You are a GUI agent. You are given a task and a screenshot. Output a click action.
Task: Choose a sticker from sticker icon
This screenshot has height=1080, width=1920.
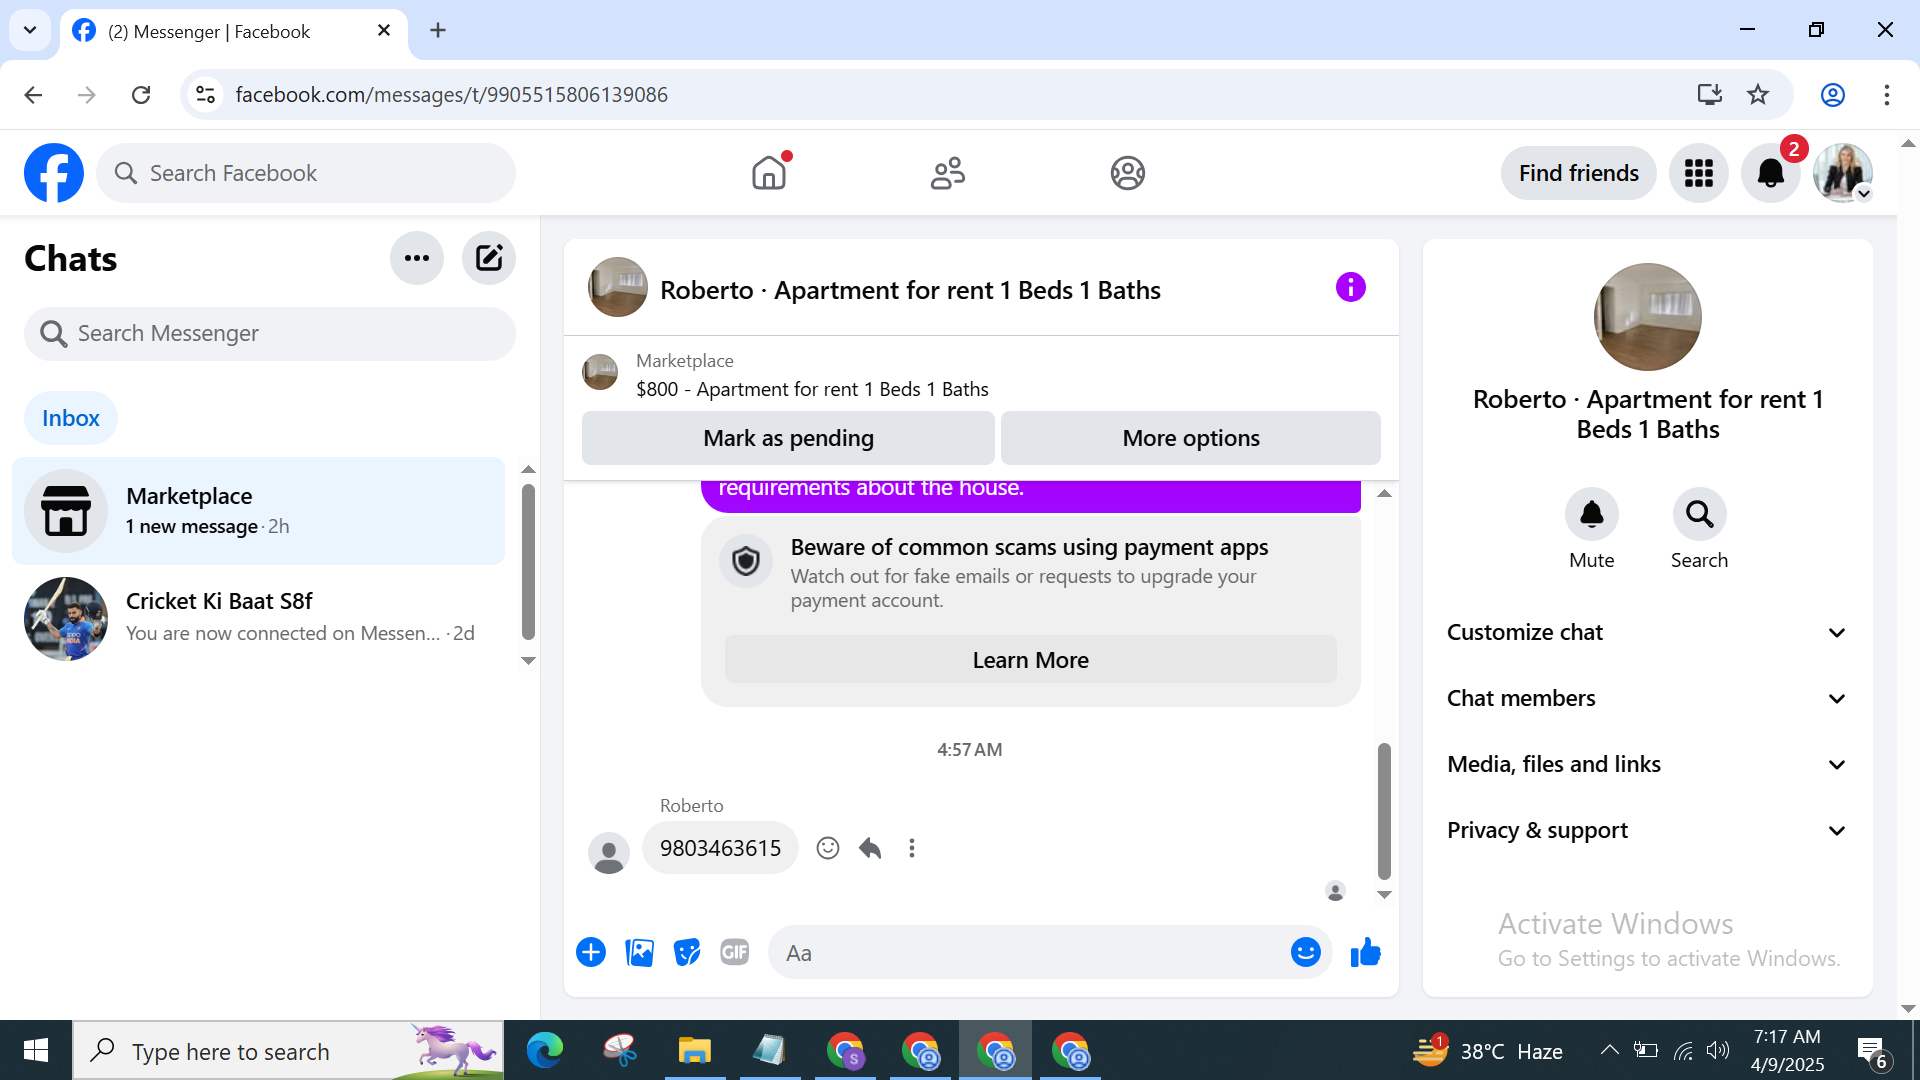click(687, 952)
